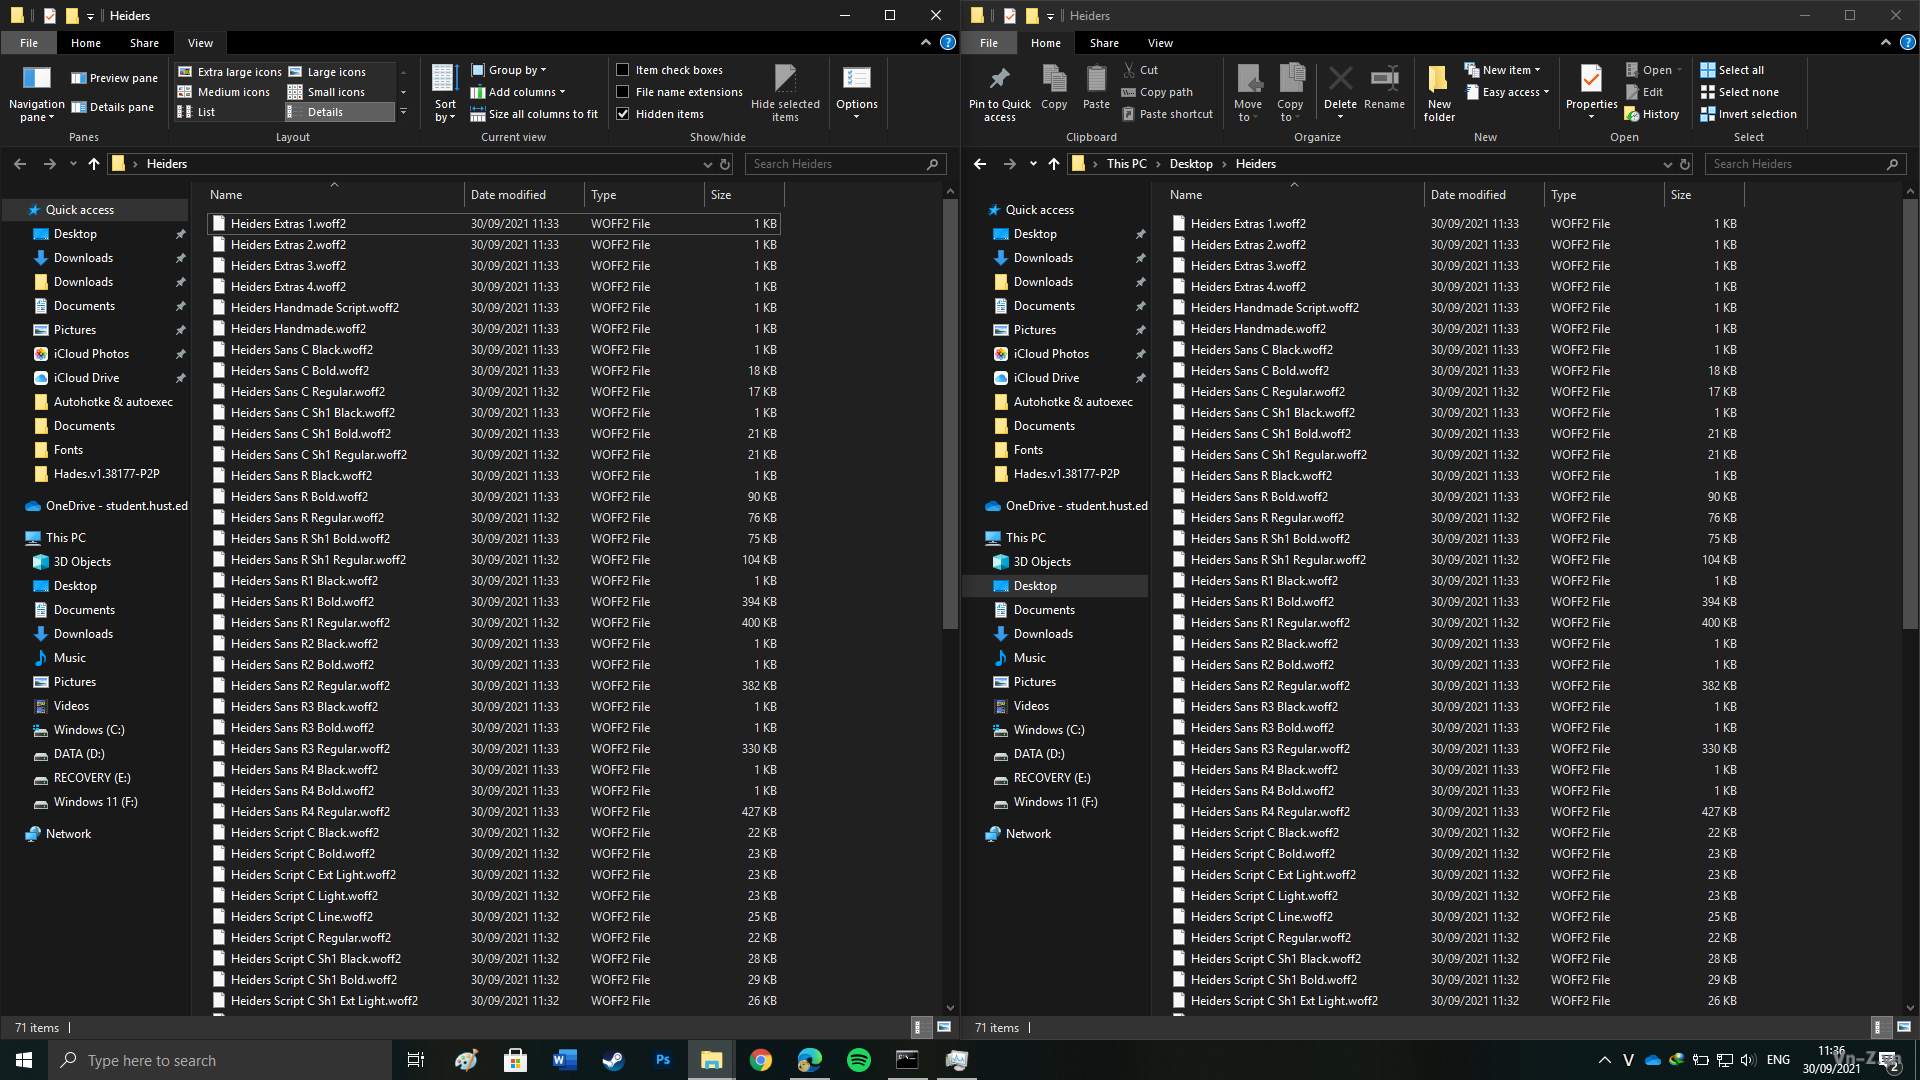This screenshot has width=1920, height=1080.
Task: Click the Cut command
Action: [1140, 70]
